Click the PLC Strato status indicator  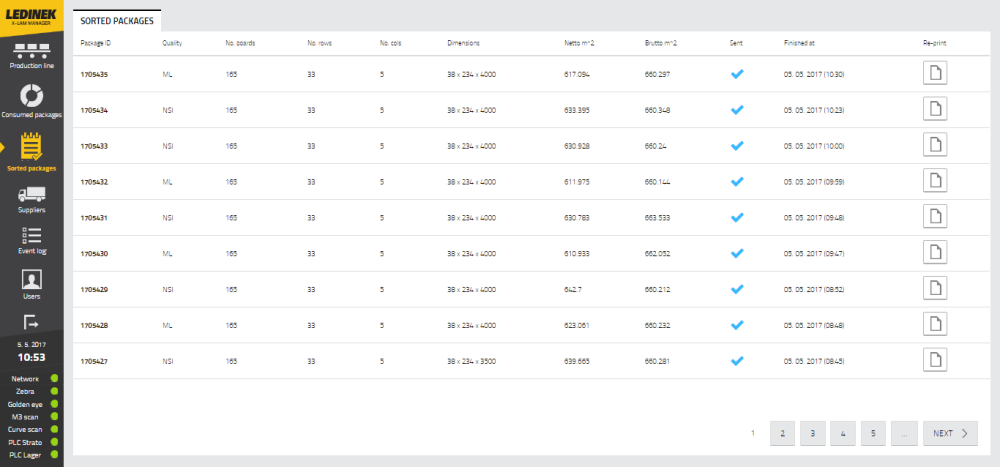(x=54, y=442)
